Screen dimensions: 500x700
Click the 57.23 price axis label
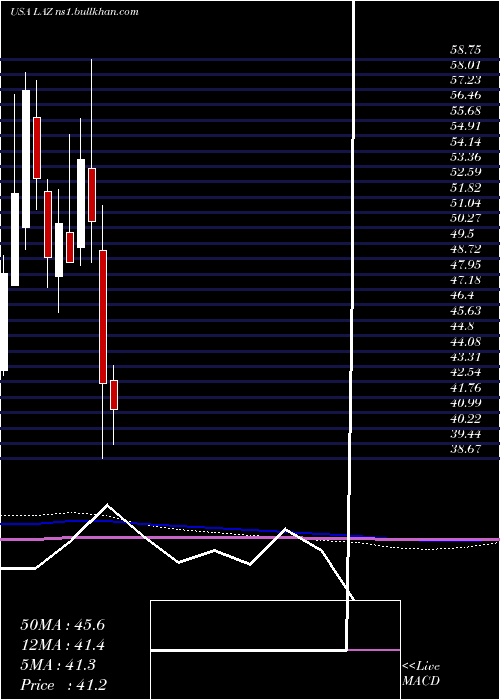[x=465, y=80]
